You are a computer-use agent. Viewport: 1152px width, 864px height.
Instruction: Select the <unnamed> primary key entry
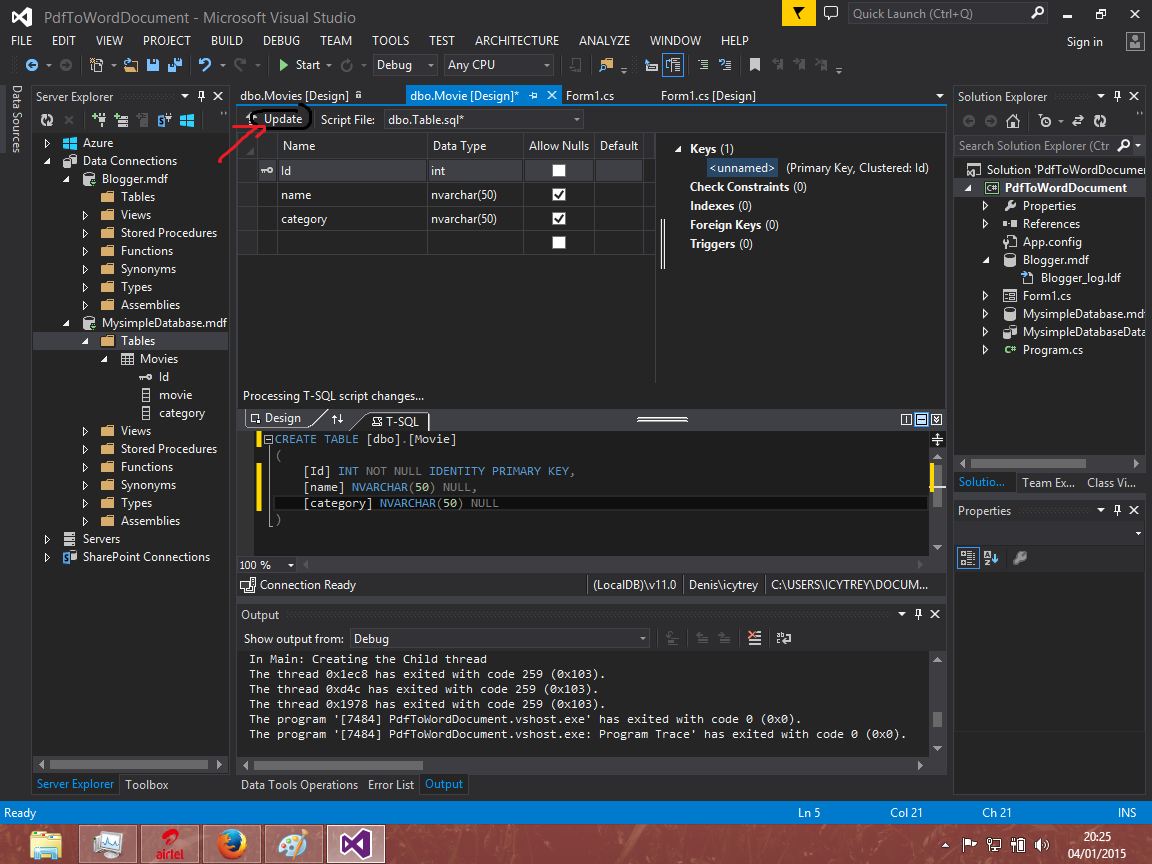tap(741, 168)
